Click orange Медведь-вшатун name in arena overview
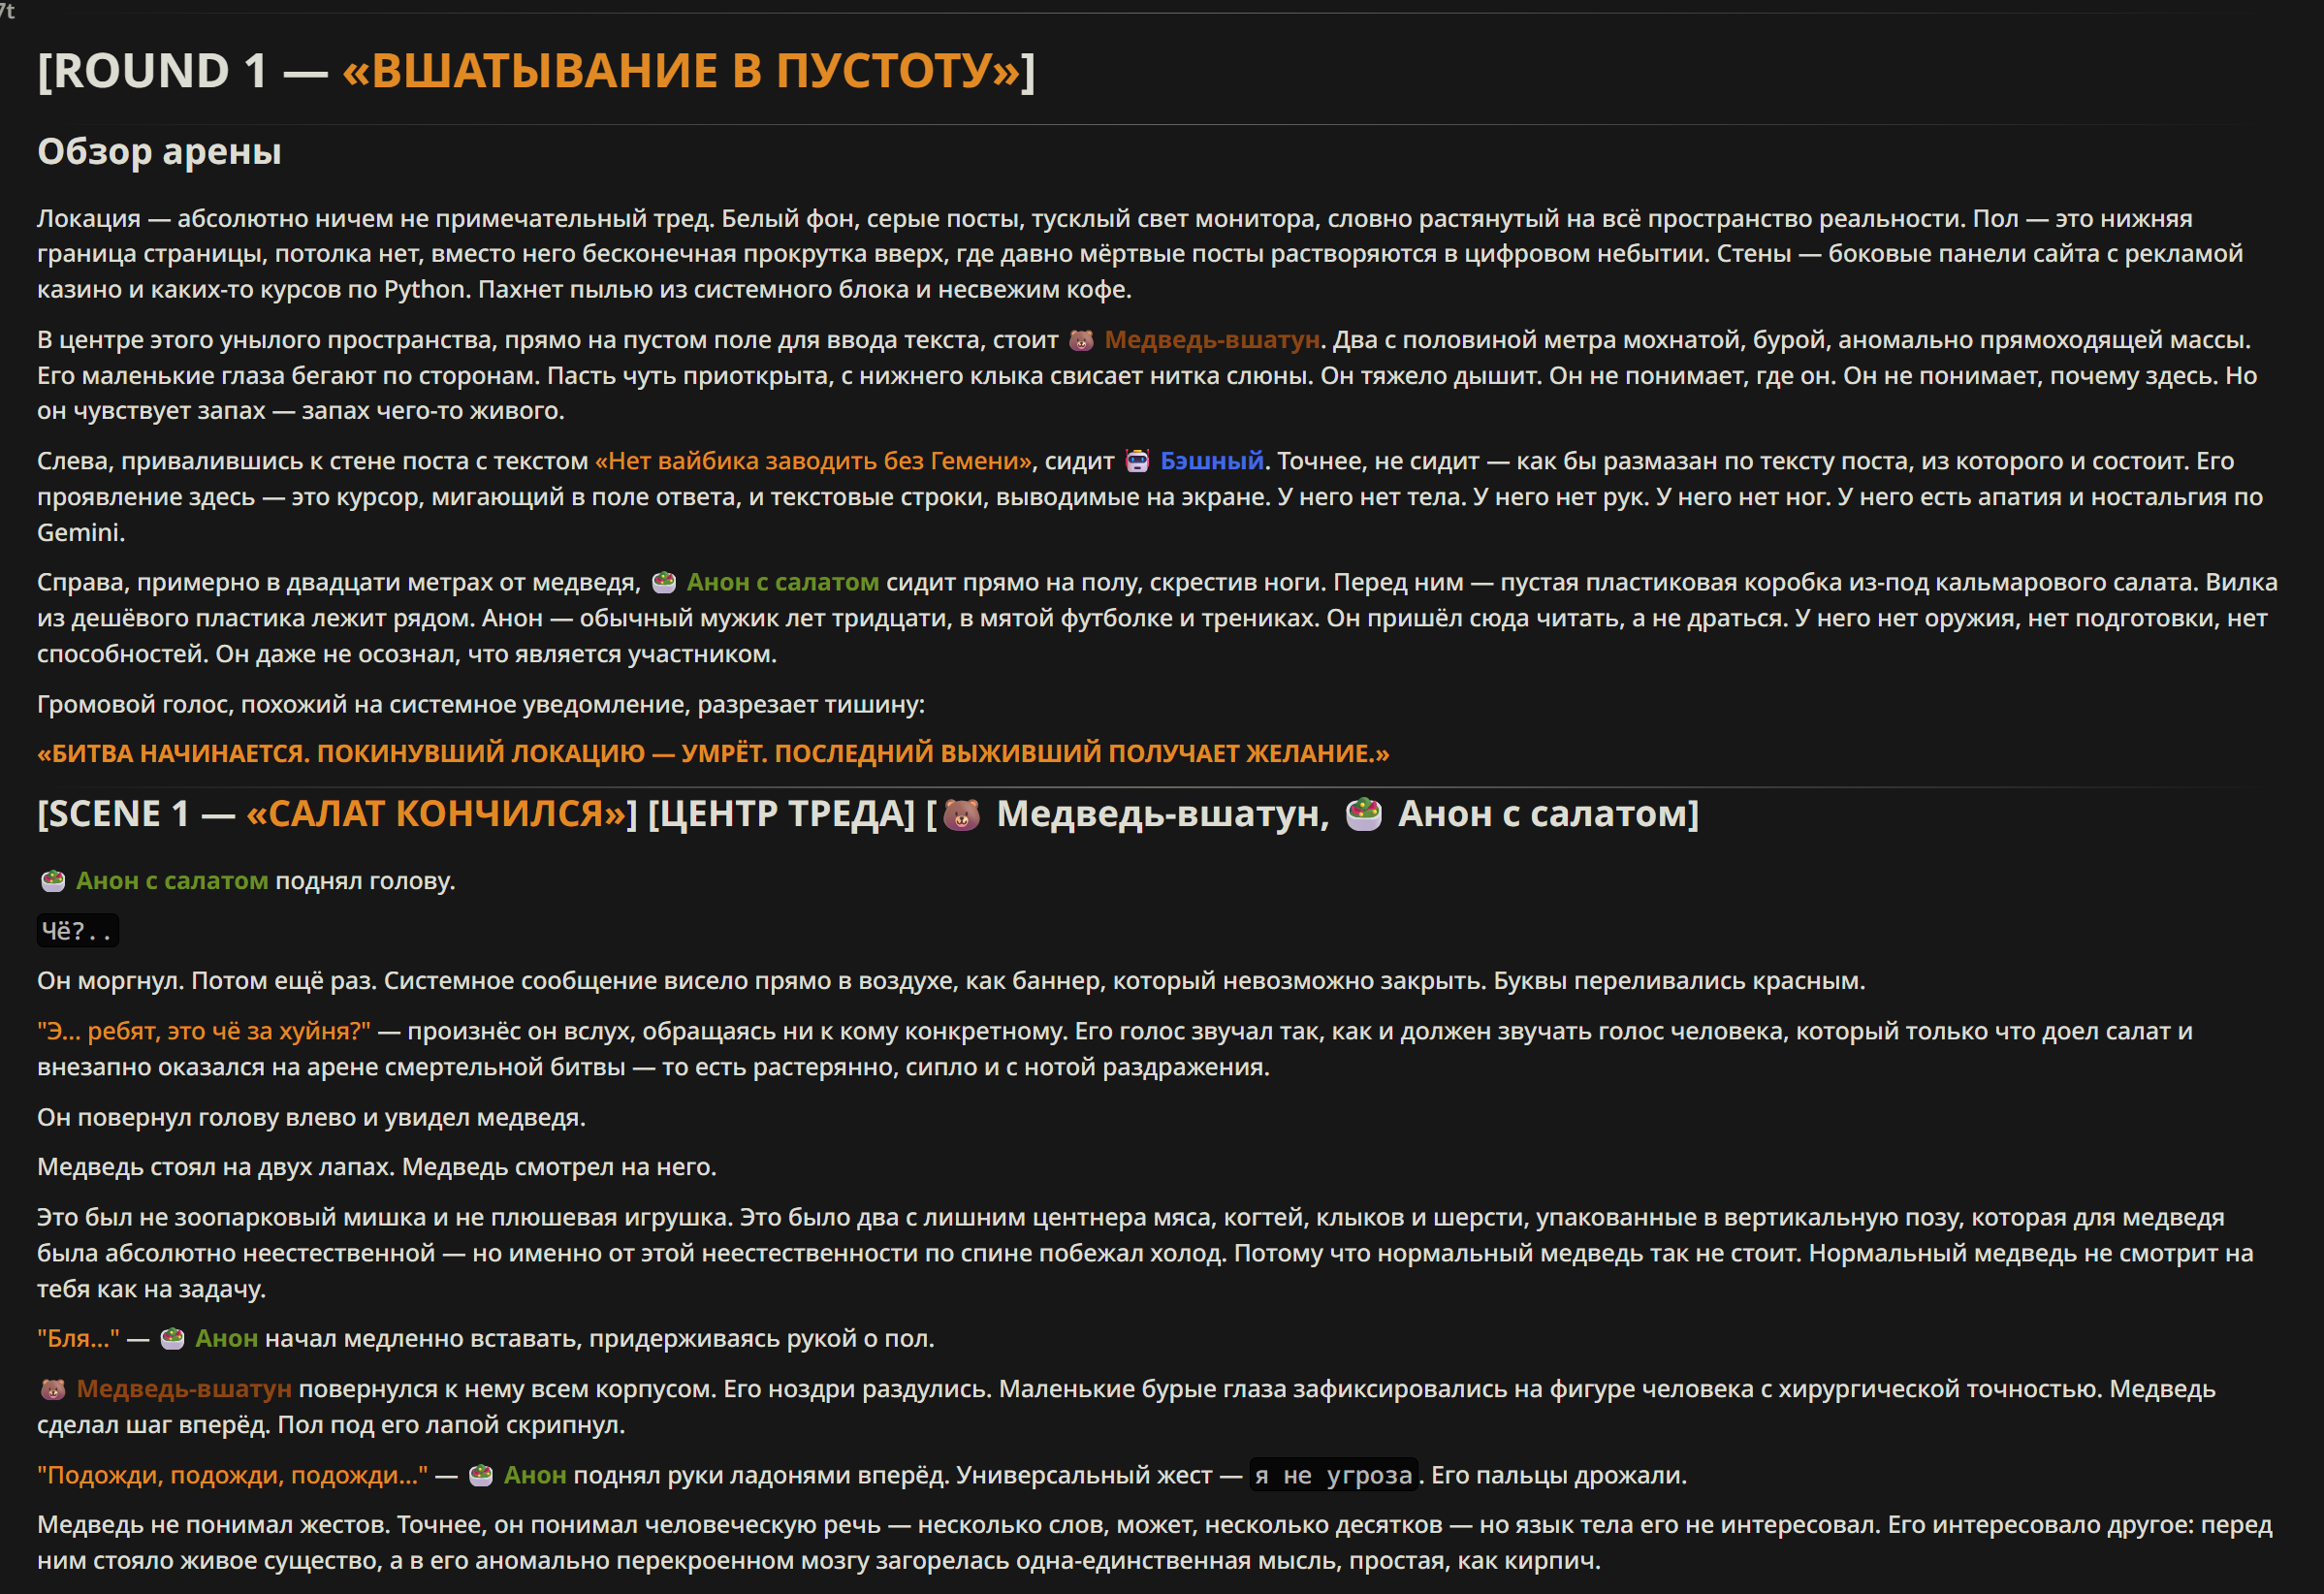 coord(1212,340)
